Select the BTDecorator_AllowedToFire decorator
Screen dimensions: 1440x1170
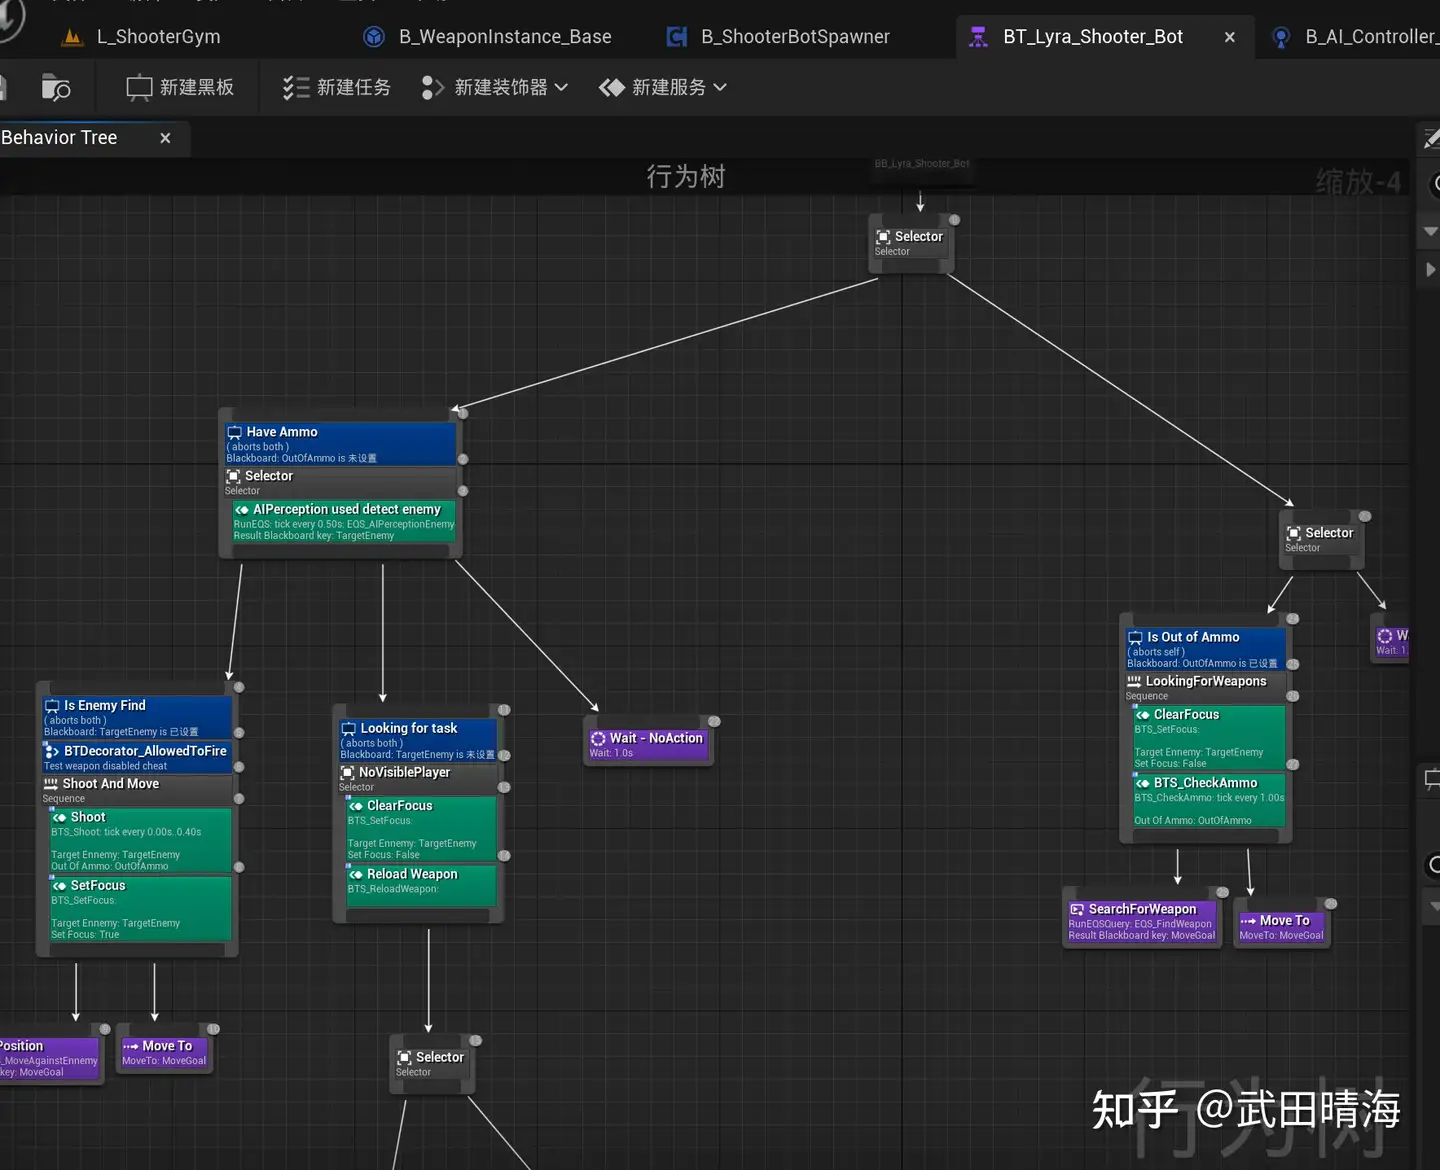click(137, 757)
